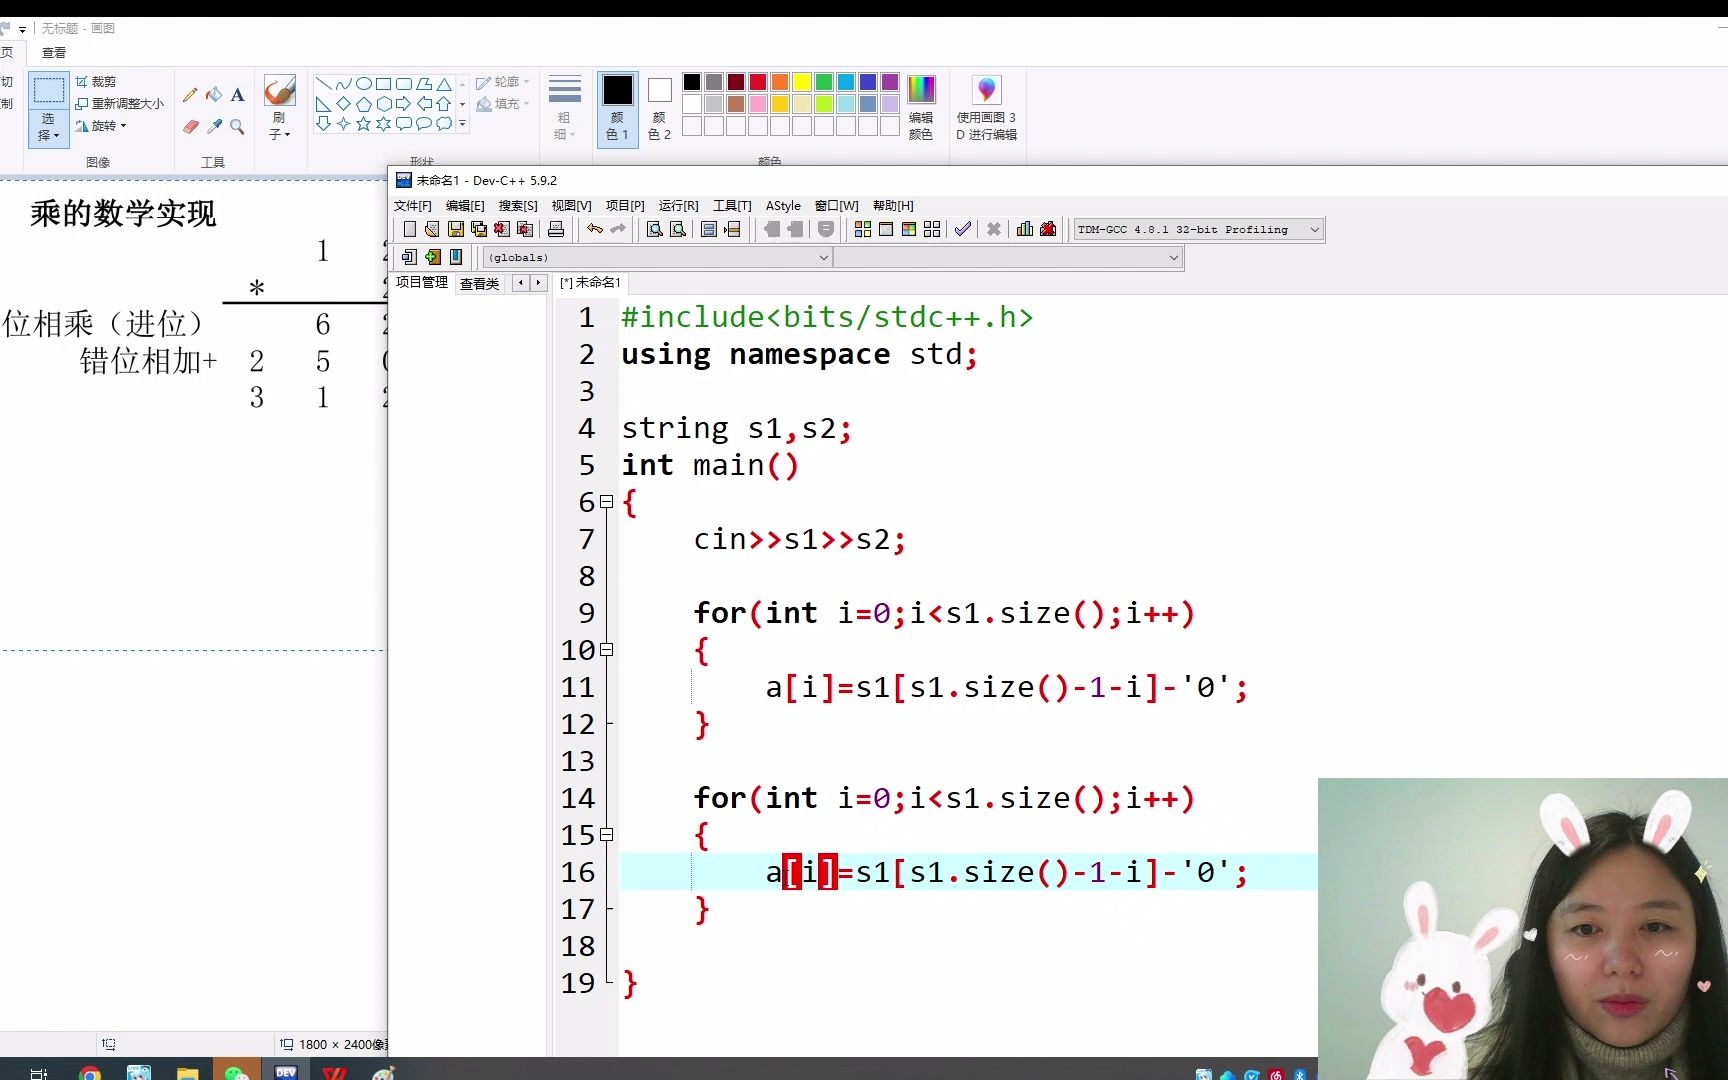The image size is (1728, 1080).
Task: Click the Open file icon in Dev-C++ toolbar
Action: [432, 229]
